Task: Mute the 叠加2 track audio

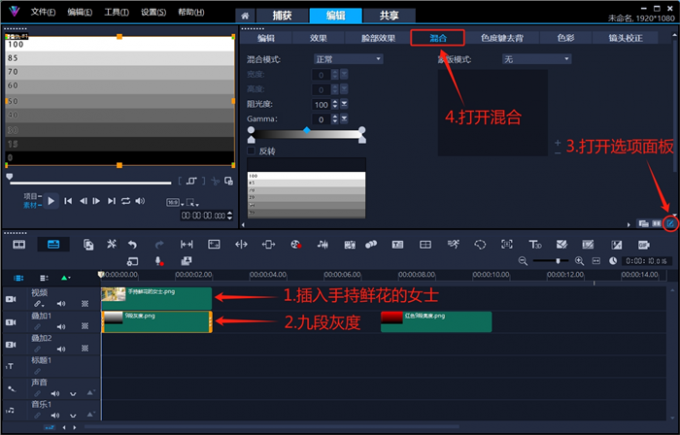Action: (61, 349)
